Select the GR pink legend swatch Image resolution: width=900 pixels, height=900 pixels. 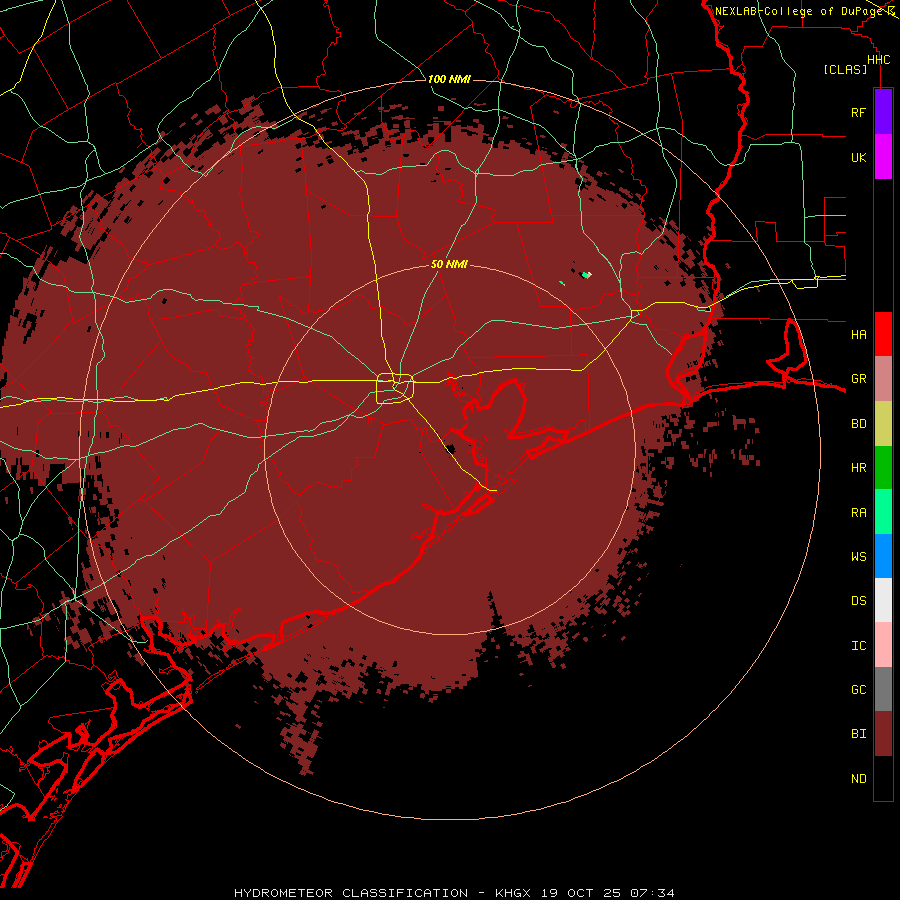coord(883,379)
